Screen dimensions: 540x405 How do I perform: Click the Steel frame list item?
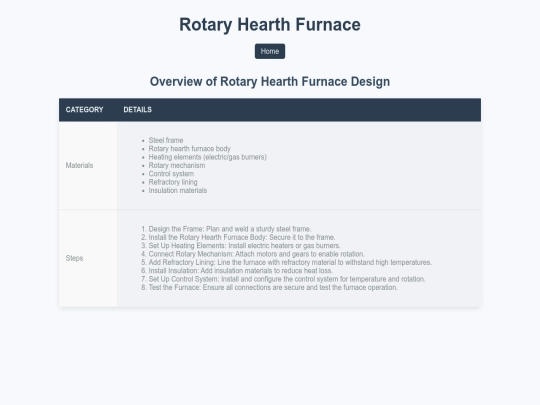pyautogui.click(x=166, y=140)
